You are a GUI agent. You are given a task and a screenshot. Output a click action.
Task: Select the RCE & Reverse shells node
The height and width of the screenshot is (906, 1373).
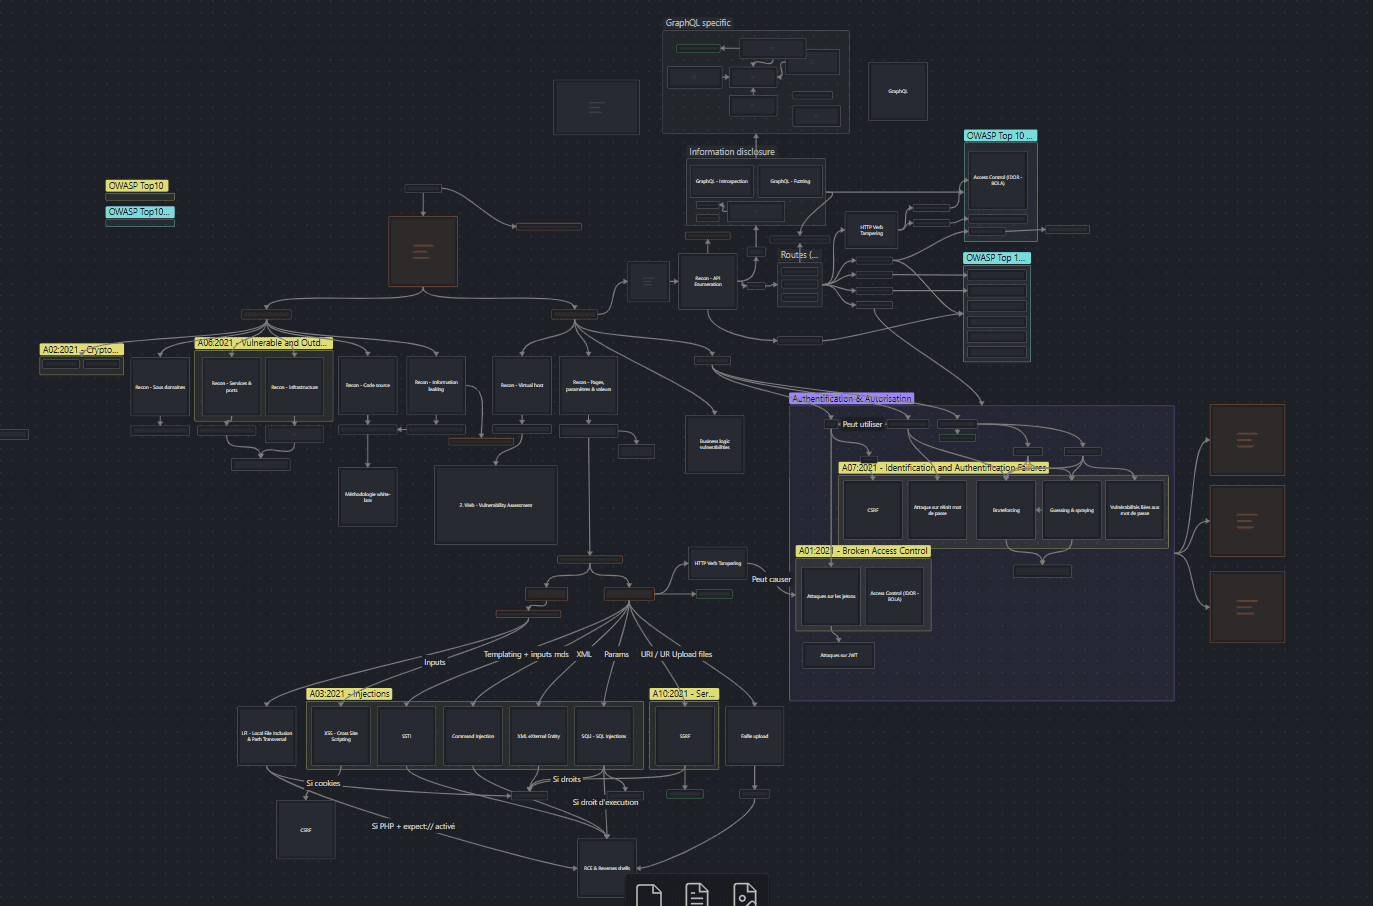point(605,868)
